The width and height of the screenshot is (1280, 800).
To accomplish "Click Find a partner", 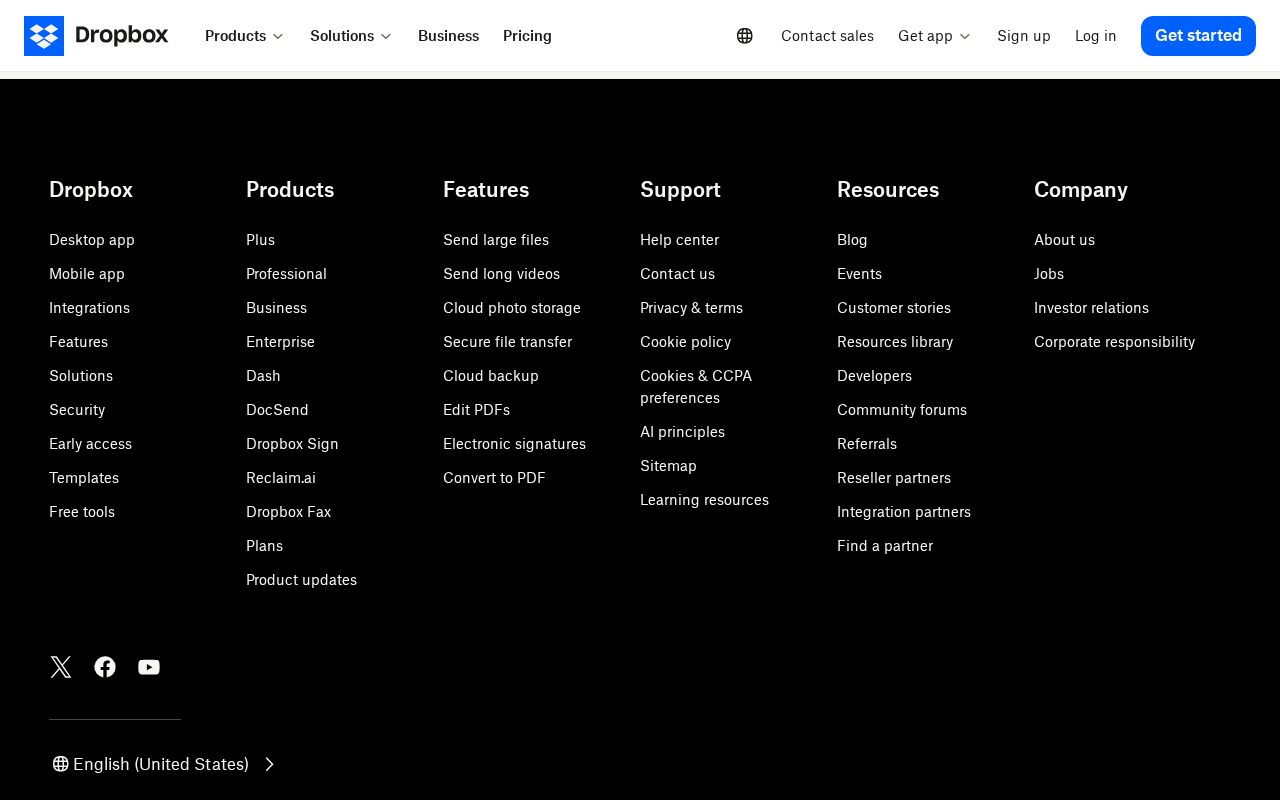I will click(x=885, y=546).
